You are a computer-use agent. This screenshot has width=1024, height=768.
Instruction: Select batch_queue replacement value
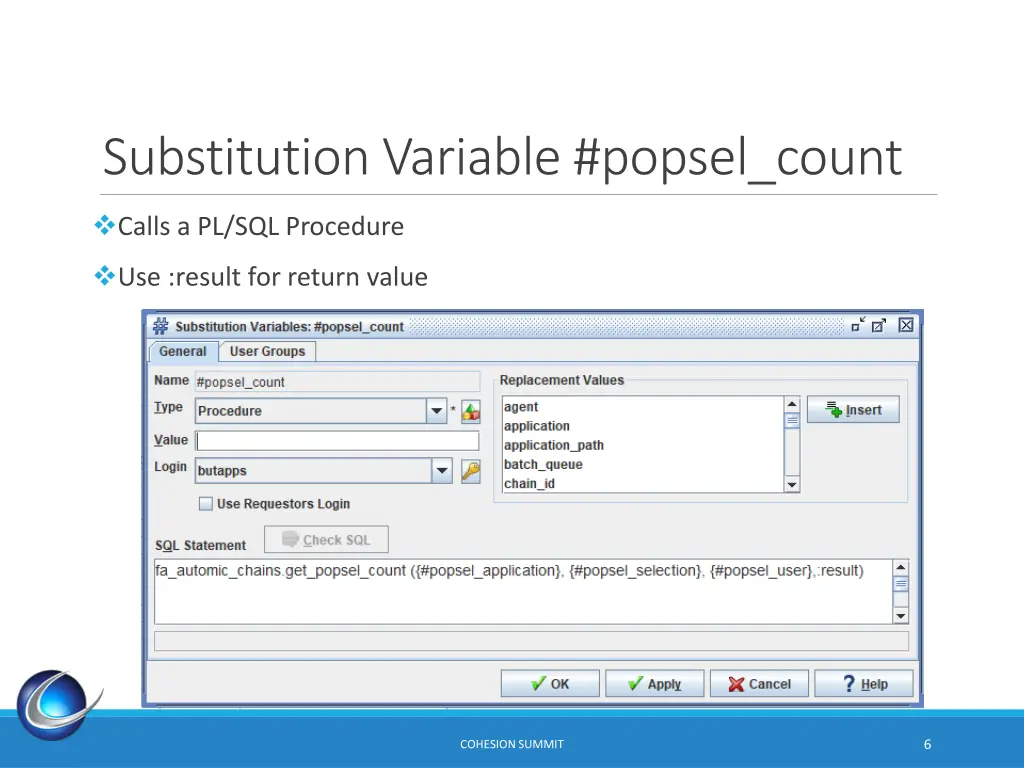click(643, 464)
